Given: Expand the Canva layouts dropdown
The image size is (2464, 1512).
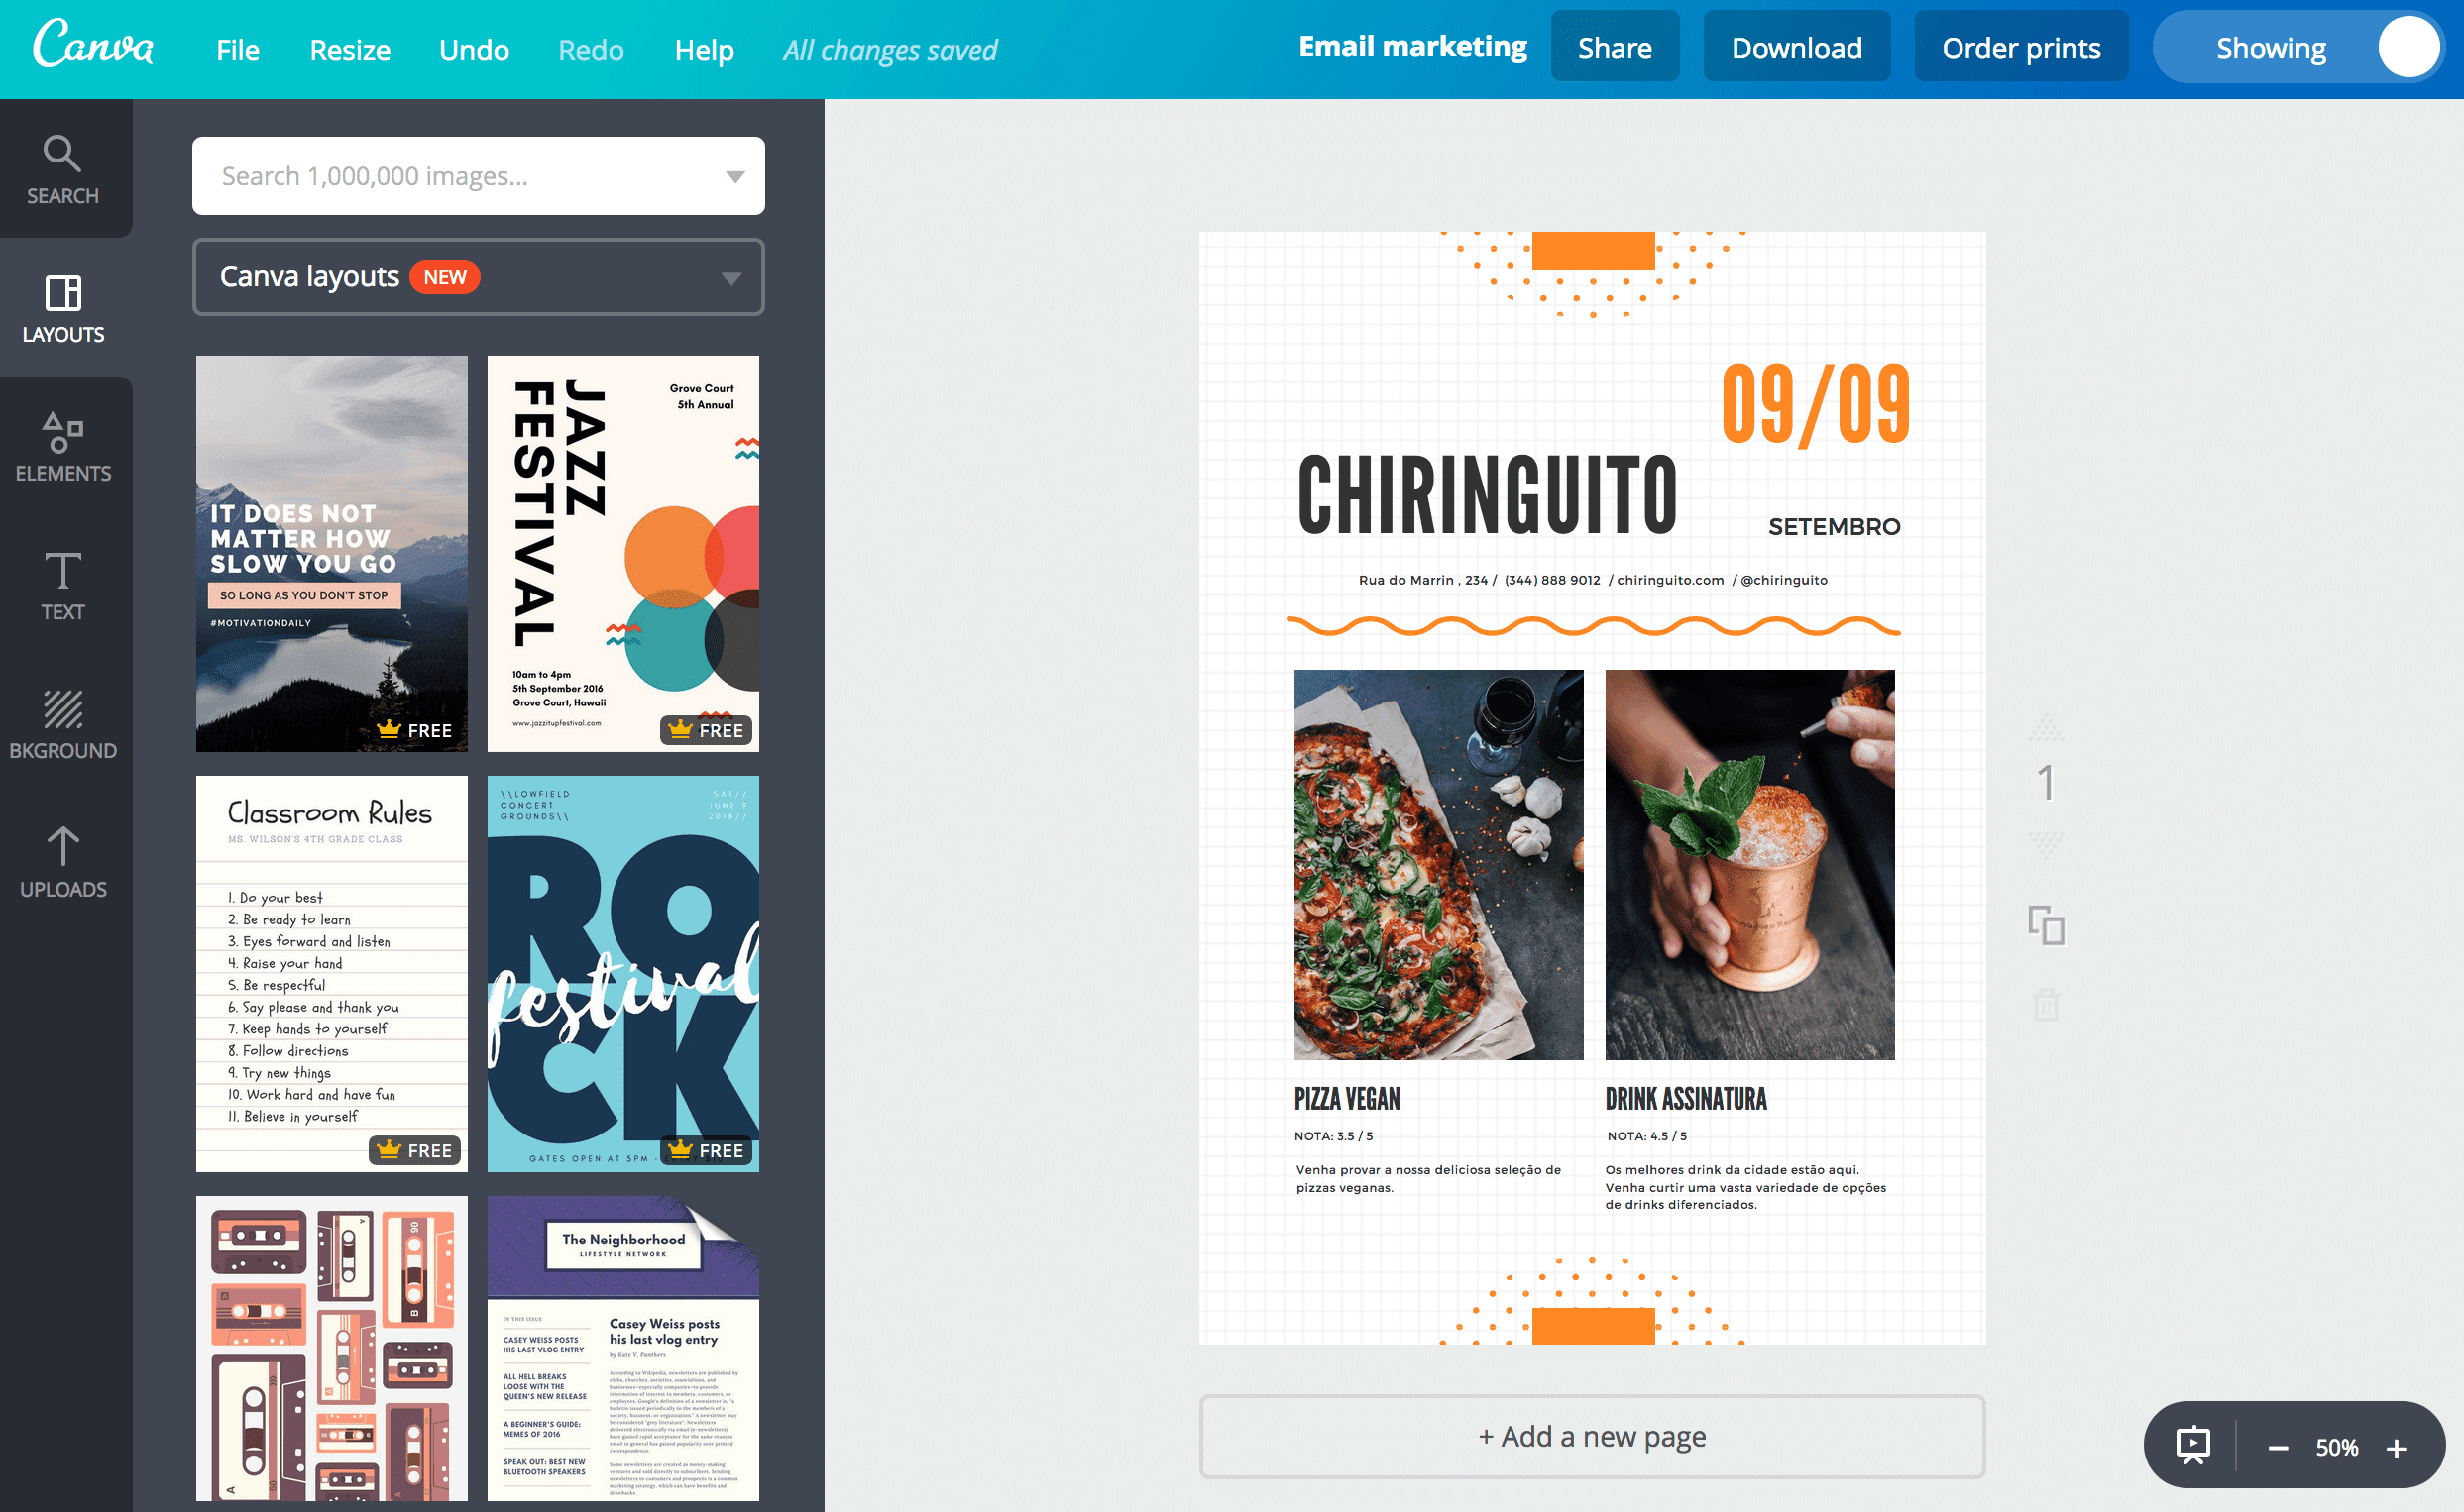Looking at the screenshot, I should pyautogui.click(x=735, y=274).
